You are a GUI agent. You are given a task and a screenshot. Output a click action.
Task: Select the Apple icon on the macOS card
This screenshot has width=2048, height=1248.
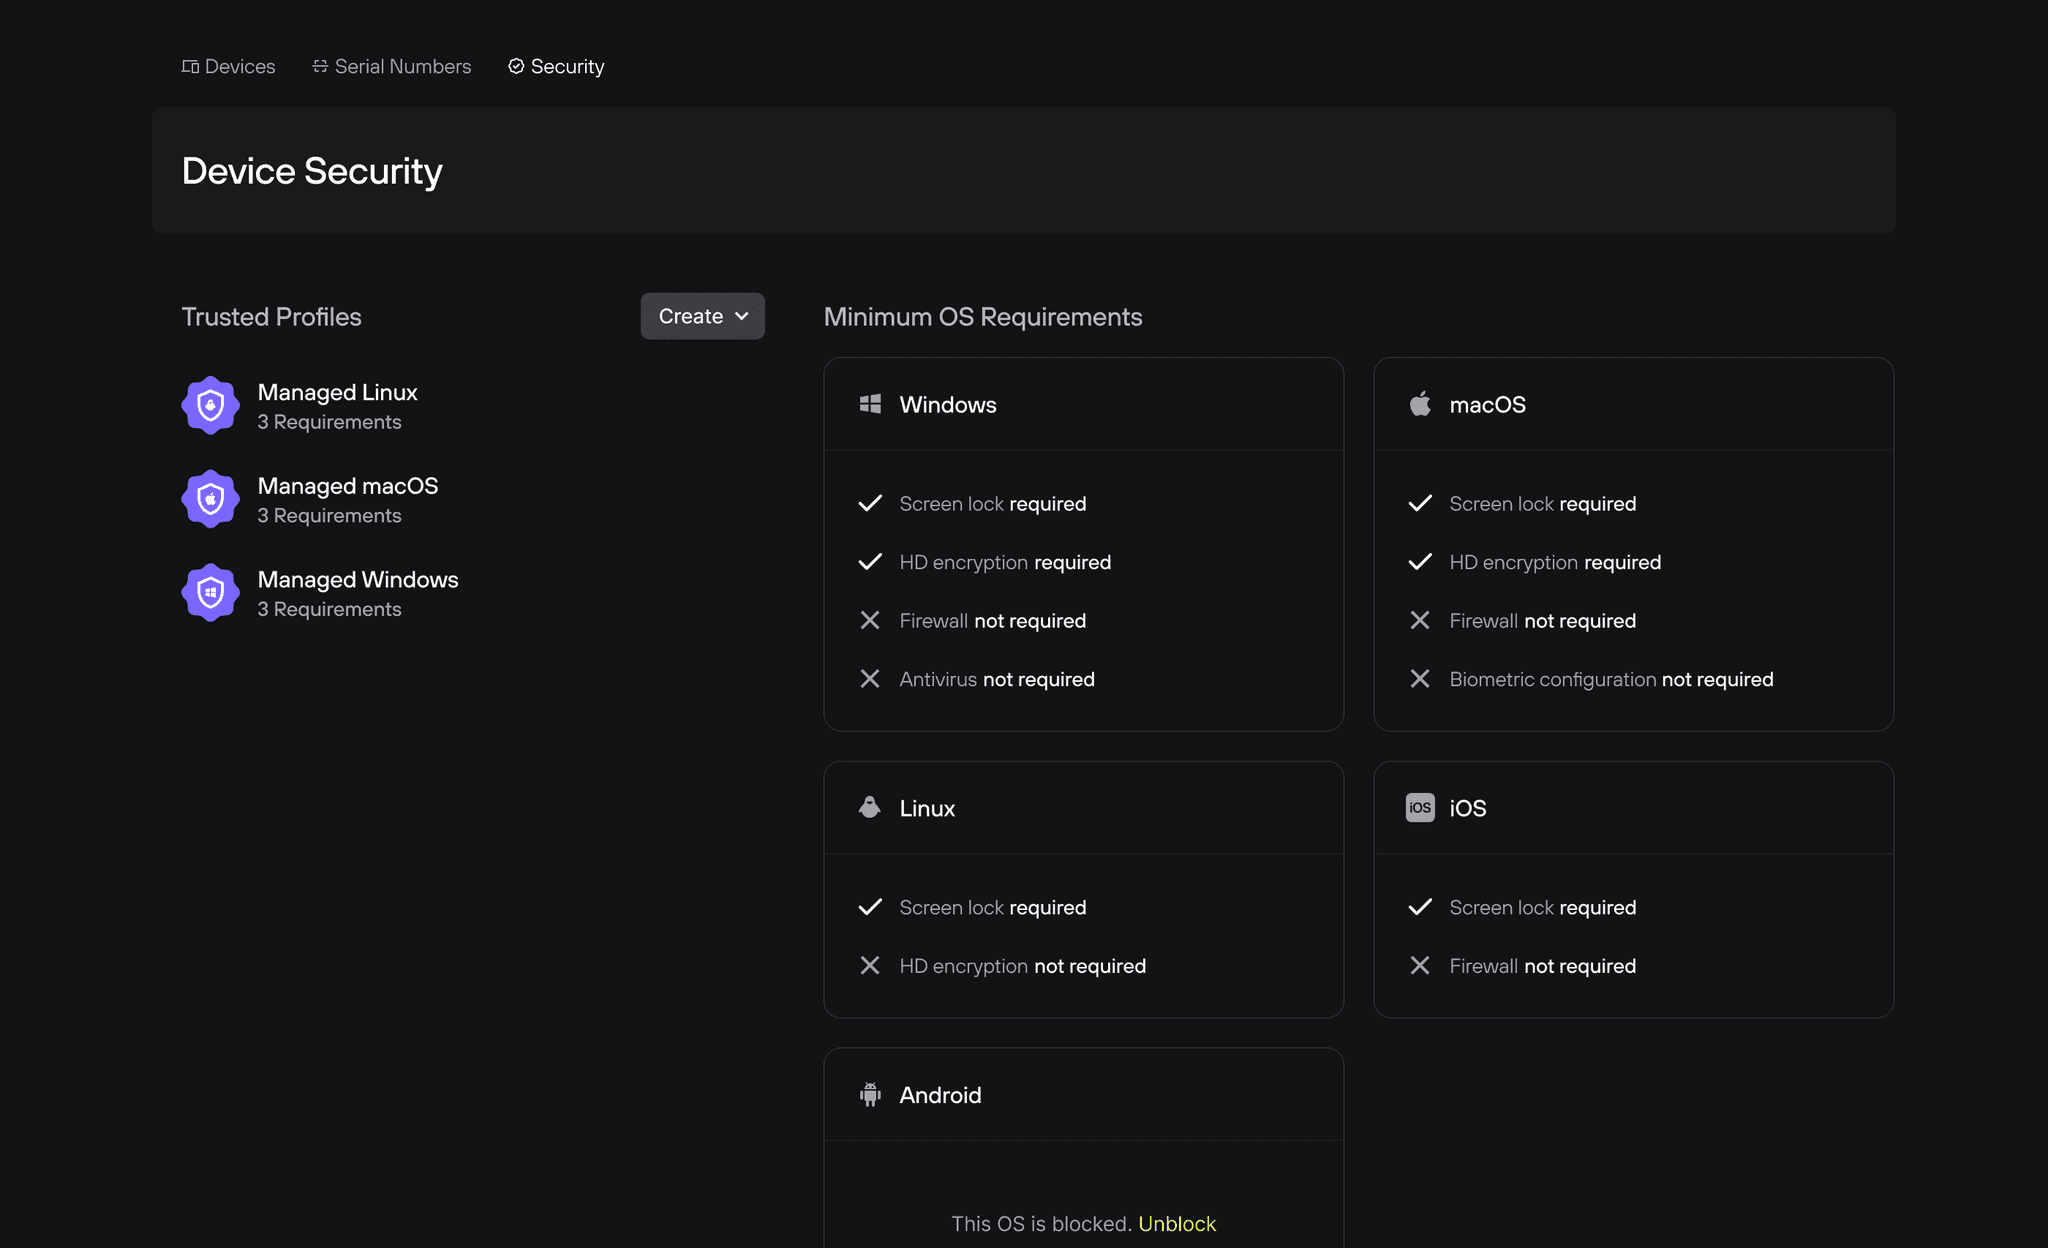(x=1420, y=404)
